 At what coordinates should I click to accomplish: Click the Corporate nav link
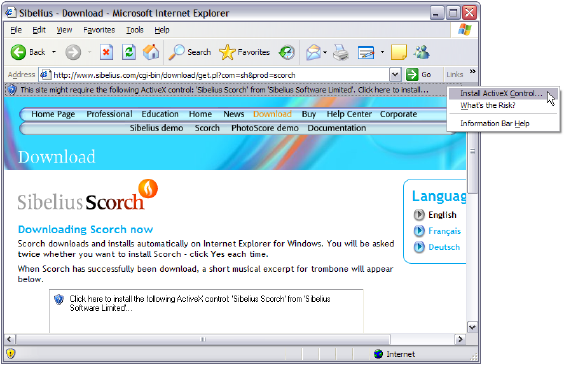pyautogui.click(x=399, y=114)
